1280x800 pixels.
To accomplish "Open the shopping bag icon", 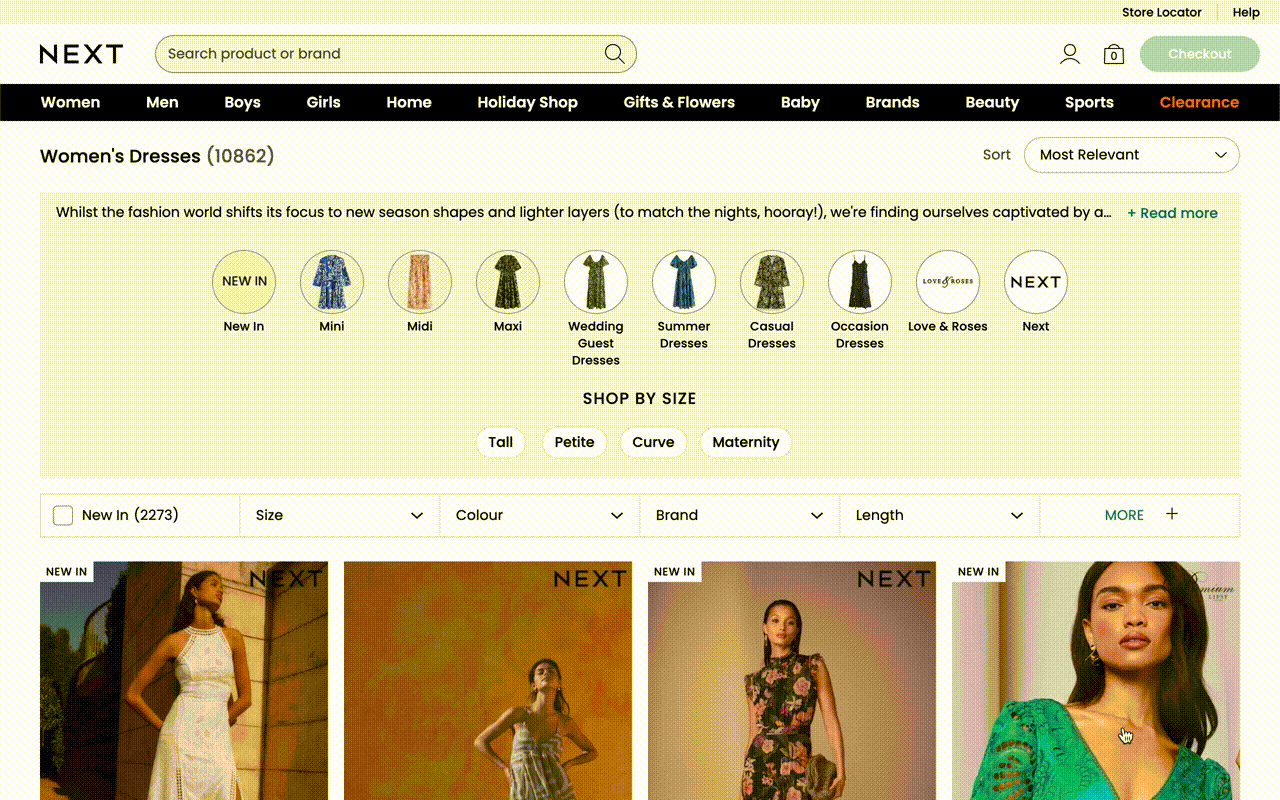I will pyautogui.click(x=1113, y=55).
